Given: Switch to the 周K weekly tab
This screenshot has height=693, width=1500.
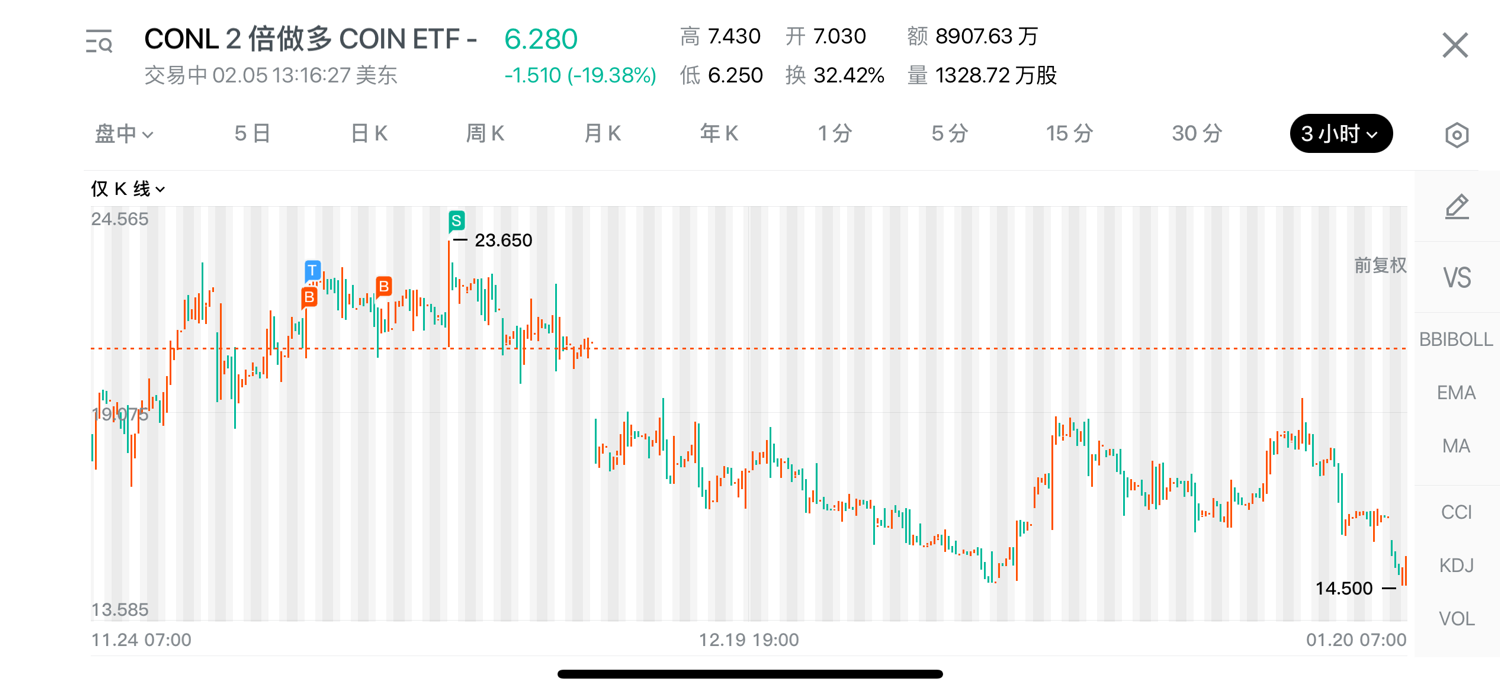Looking at the screenshot, I should click(485, 134).
